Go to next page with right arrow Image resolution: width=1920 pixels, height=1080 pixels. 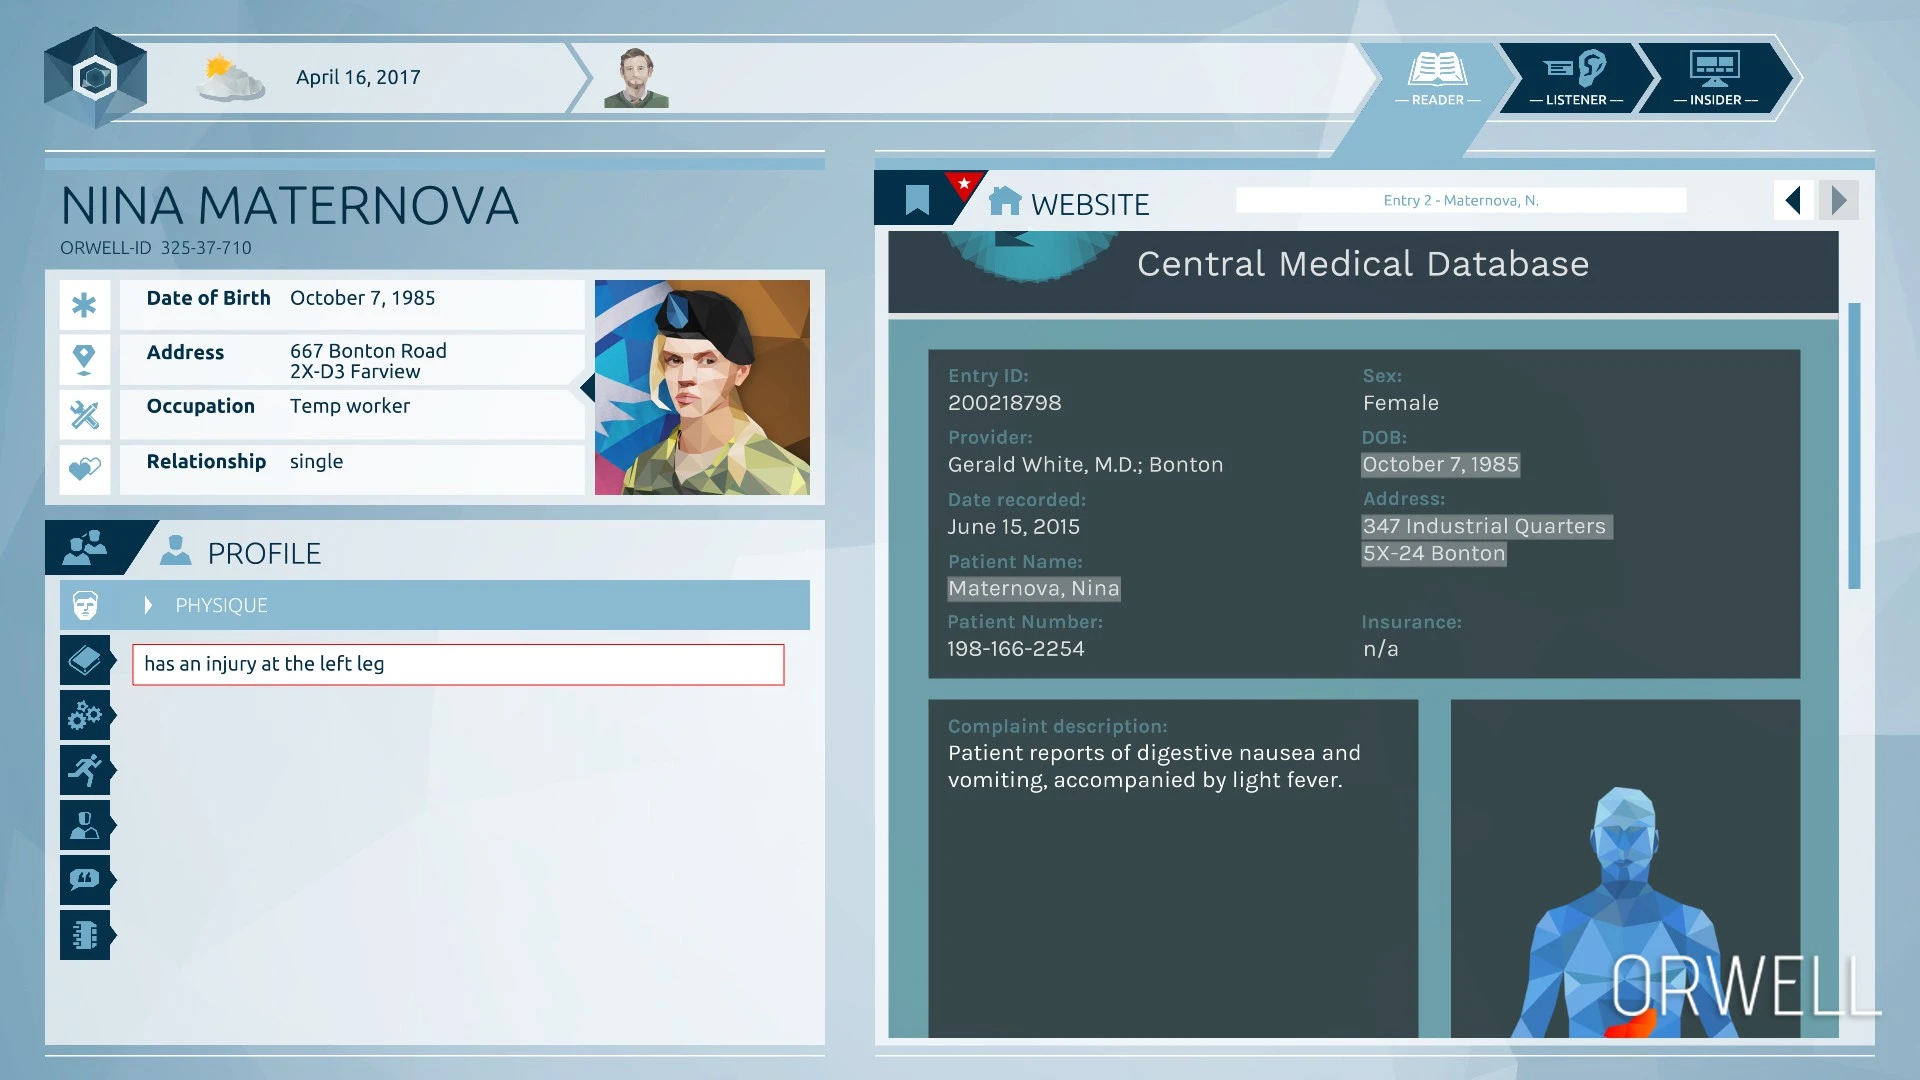coord(1838,201)
